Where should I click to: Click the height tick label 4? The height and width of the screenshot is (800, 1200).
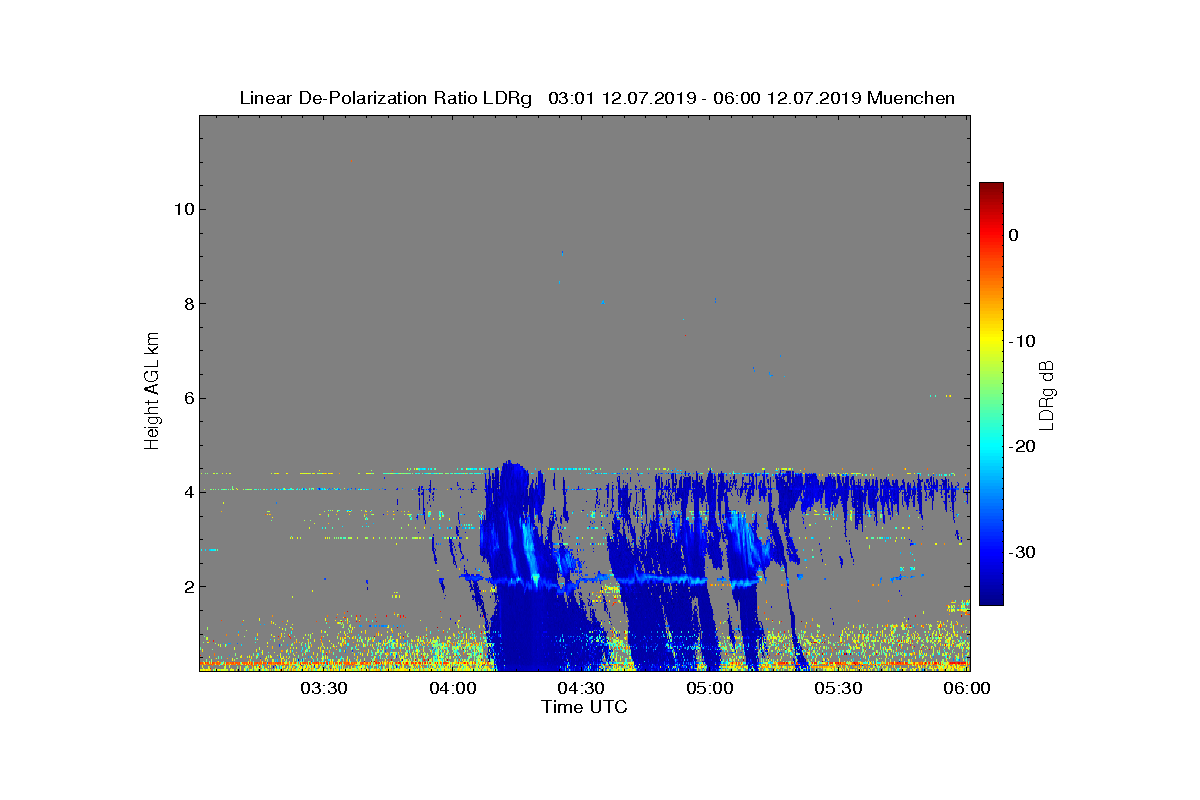tap(187, 492)
